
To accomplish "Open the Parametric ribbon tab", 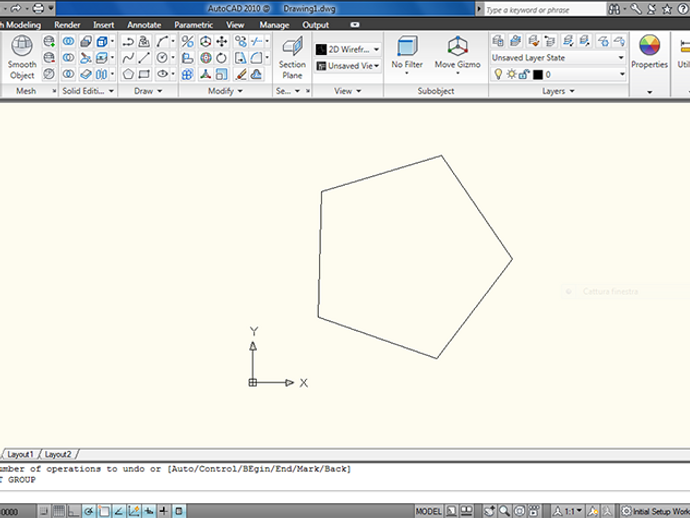I will pos(194,25).
